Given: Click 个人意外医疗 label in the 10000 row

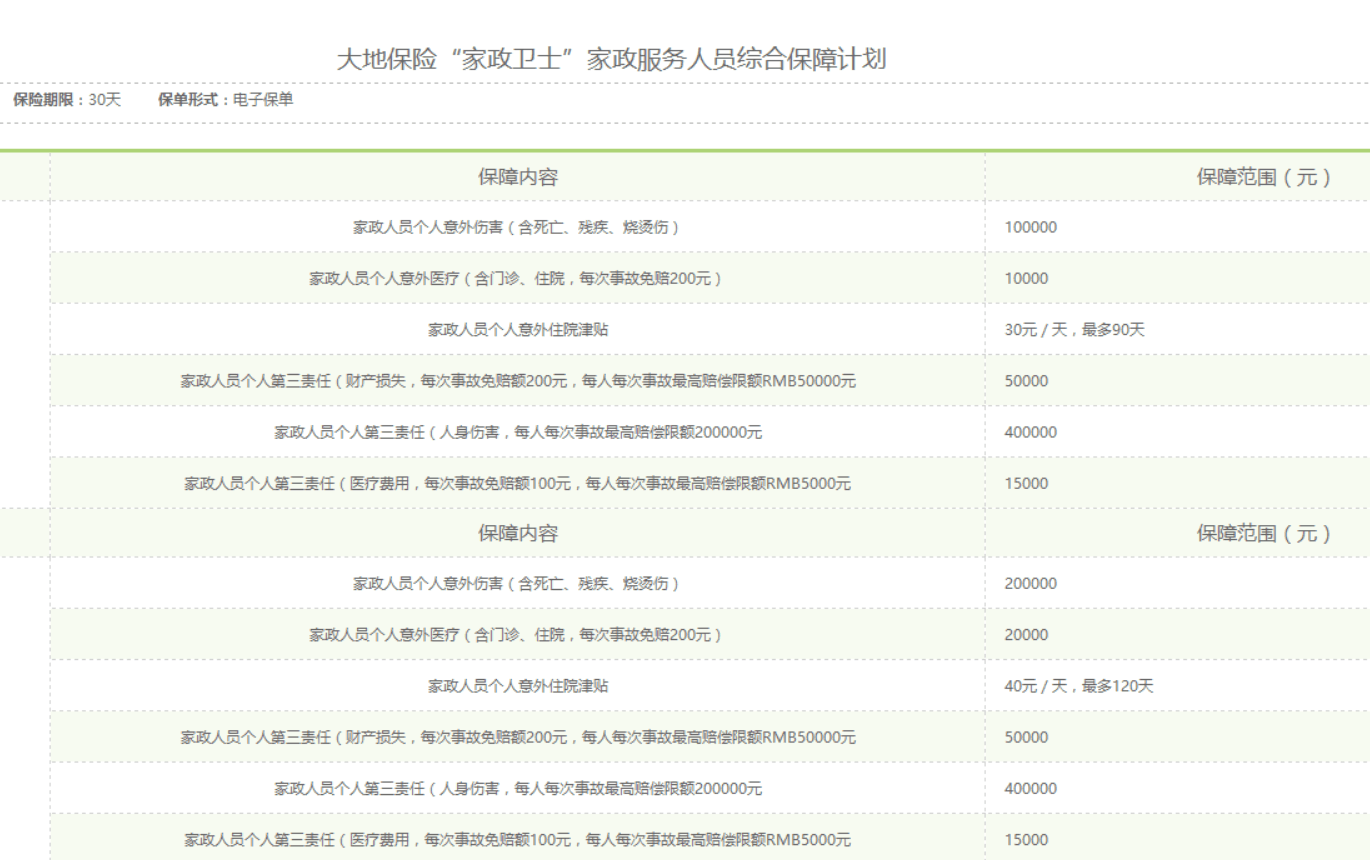Looking at the screenshot, I should [x=517, y=279].
